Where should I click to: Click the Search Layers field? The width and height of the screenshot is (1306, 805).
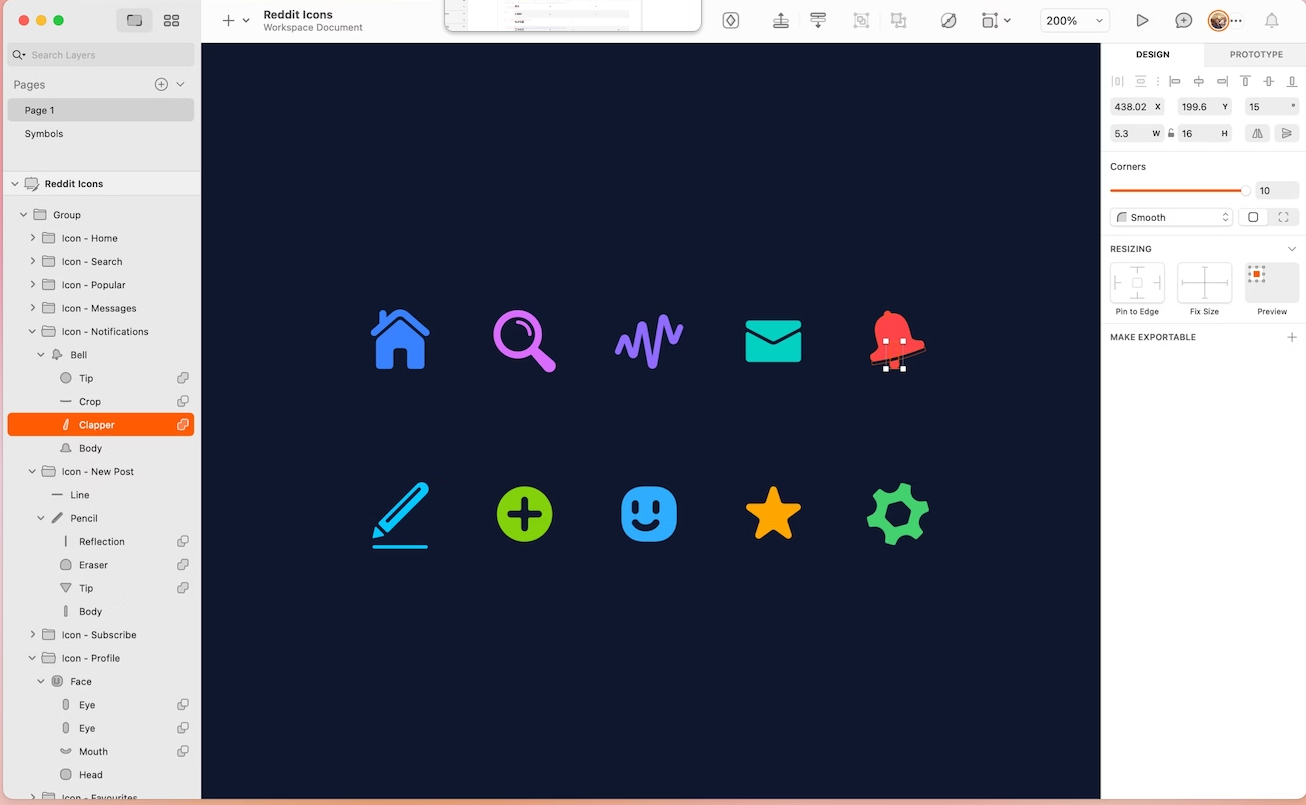(x=101, y=55)
